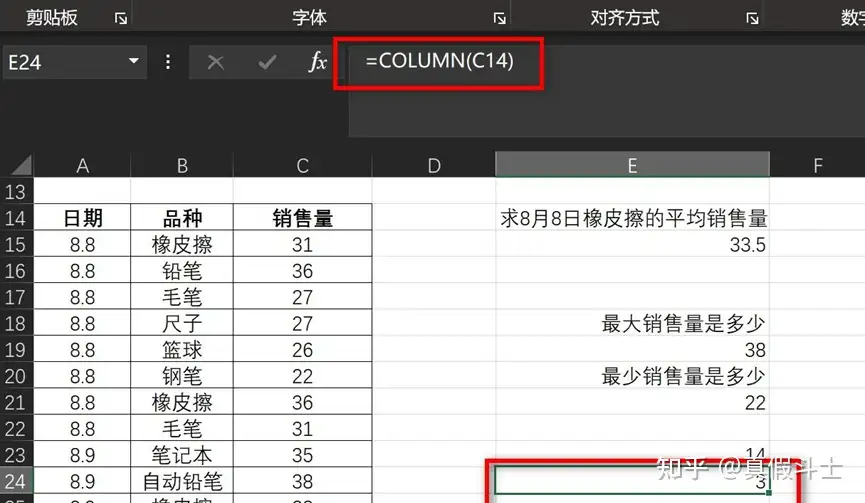This screenshot has width=865, height=503.
Task: Click 橡皮擦 cell in row 21
Action: tap(182, 402)
